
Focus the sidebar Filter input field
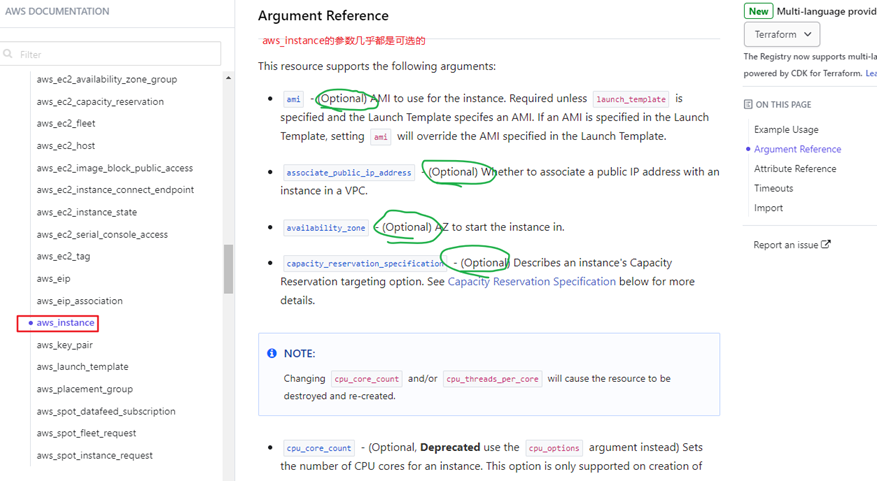pos(110,54)
